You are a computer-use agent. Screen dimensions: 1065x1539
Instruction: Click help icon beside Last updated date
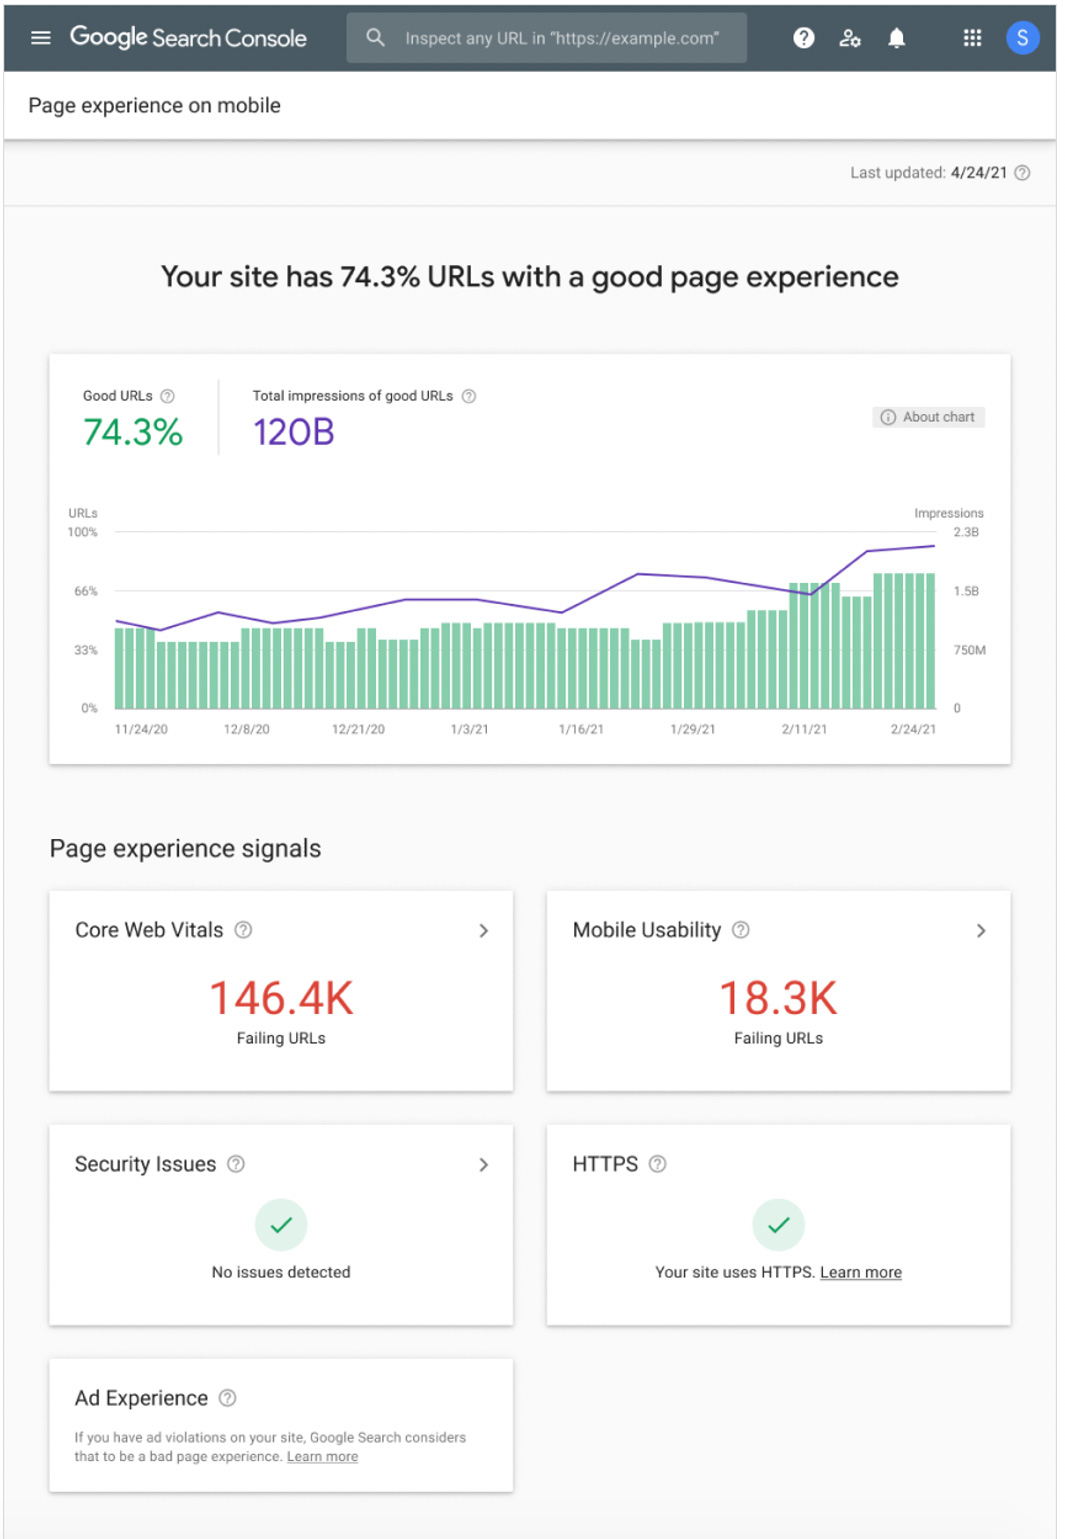pyautogui.click(x=1022, y=172)
